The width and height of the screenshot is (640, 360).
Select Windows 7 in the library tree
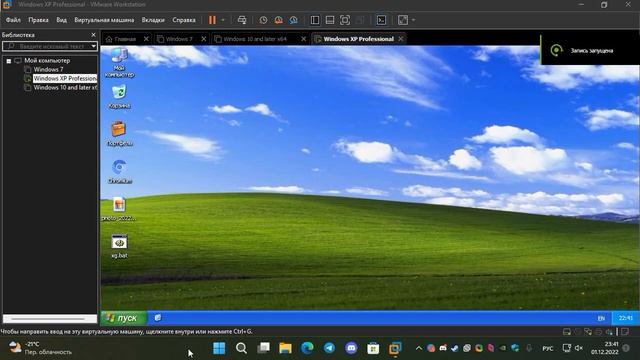pyautogui.click(x=48, y=69)
